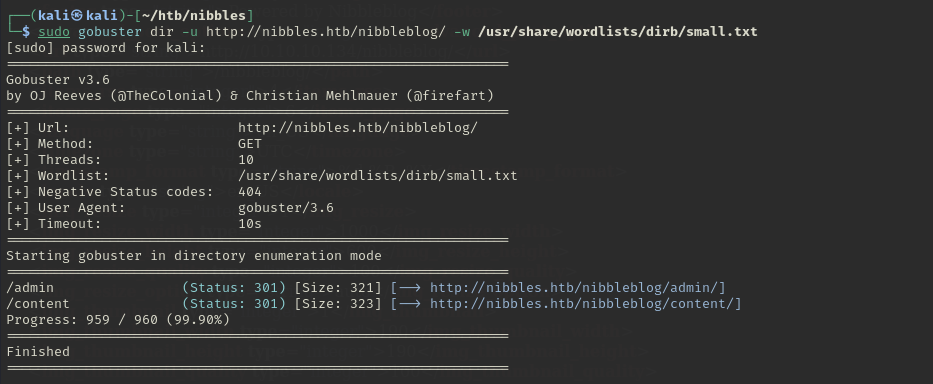933x384 pixels.
Task: Click the Url value http://nibbles.htb/nibbleblog/
Action: (358, 127)
